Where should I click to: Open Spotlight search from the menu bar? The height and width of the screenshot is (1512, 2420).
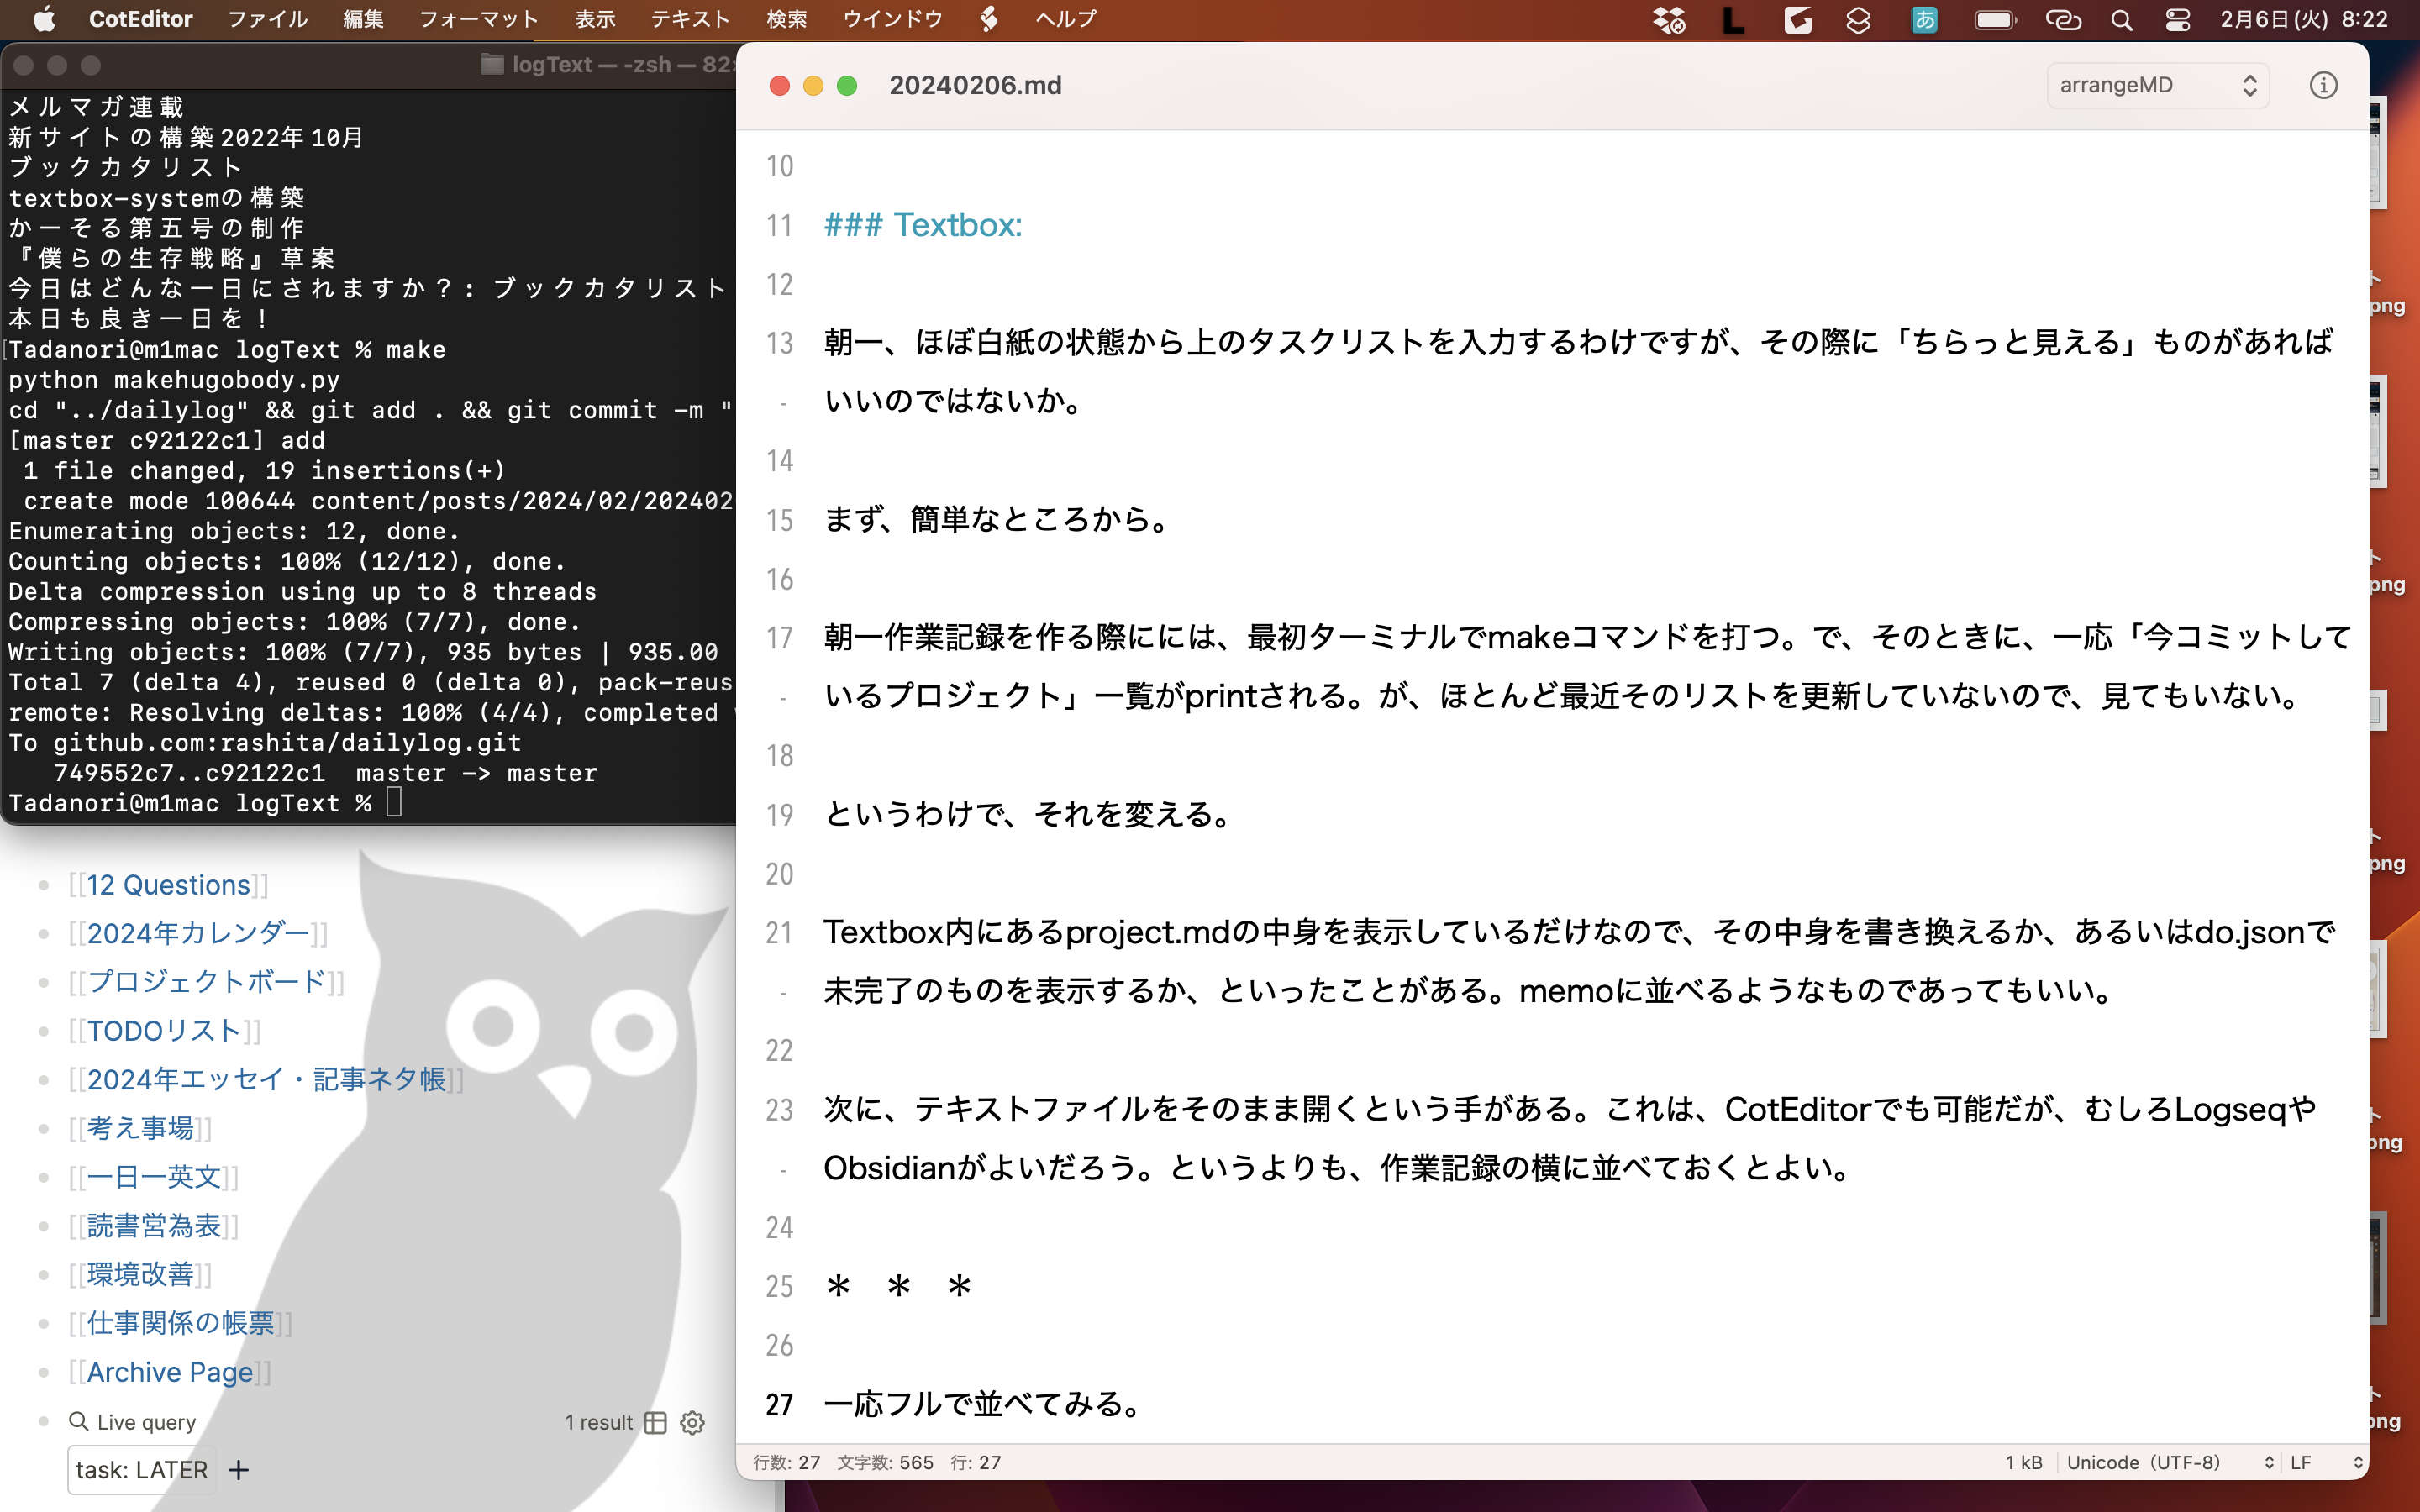tap(2122, 20)
